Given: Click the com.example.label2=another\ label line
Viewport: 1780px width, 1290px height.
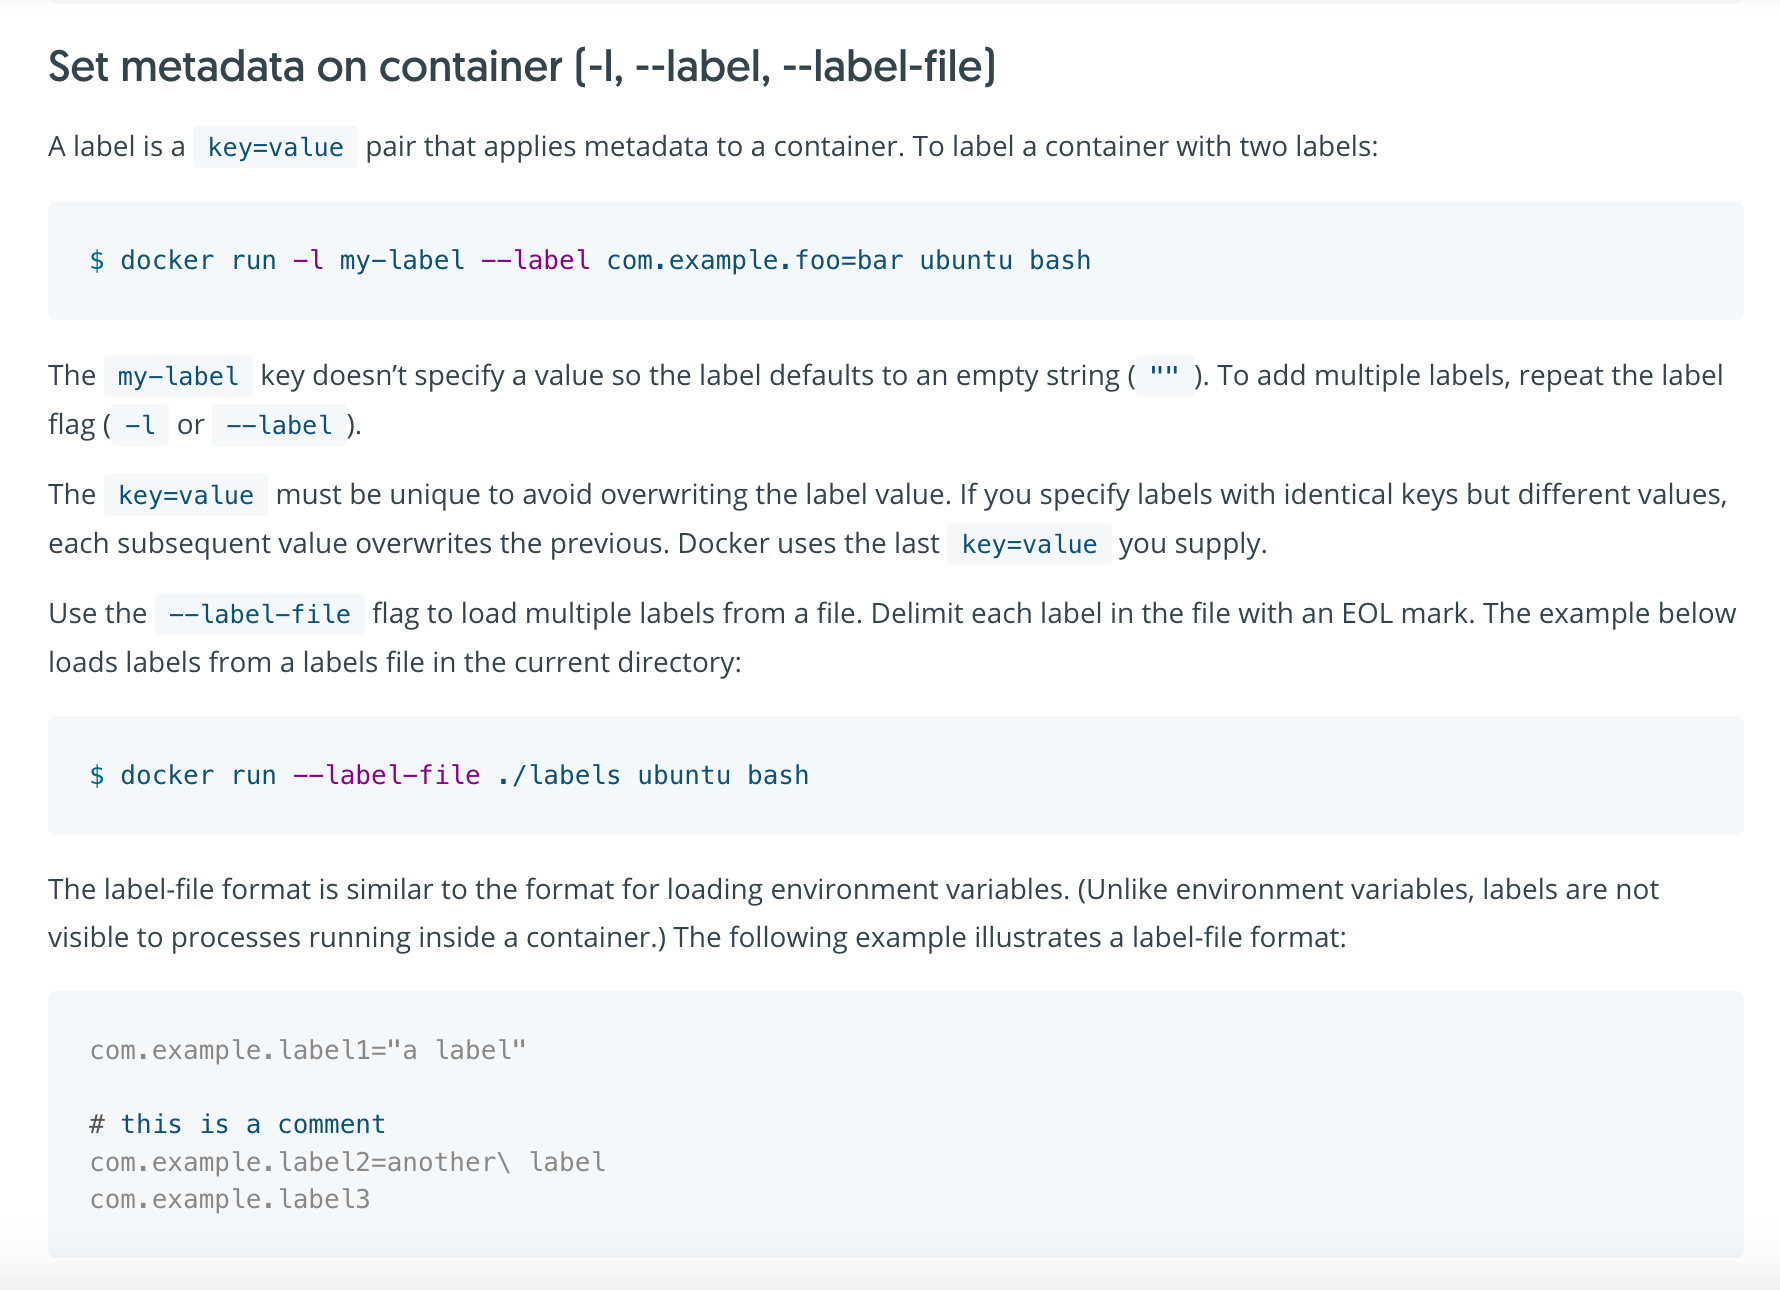Looking at the screenshot, I should point(347,1163).
